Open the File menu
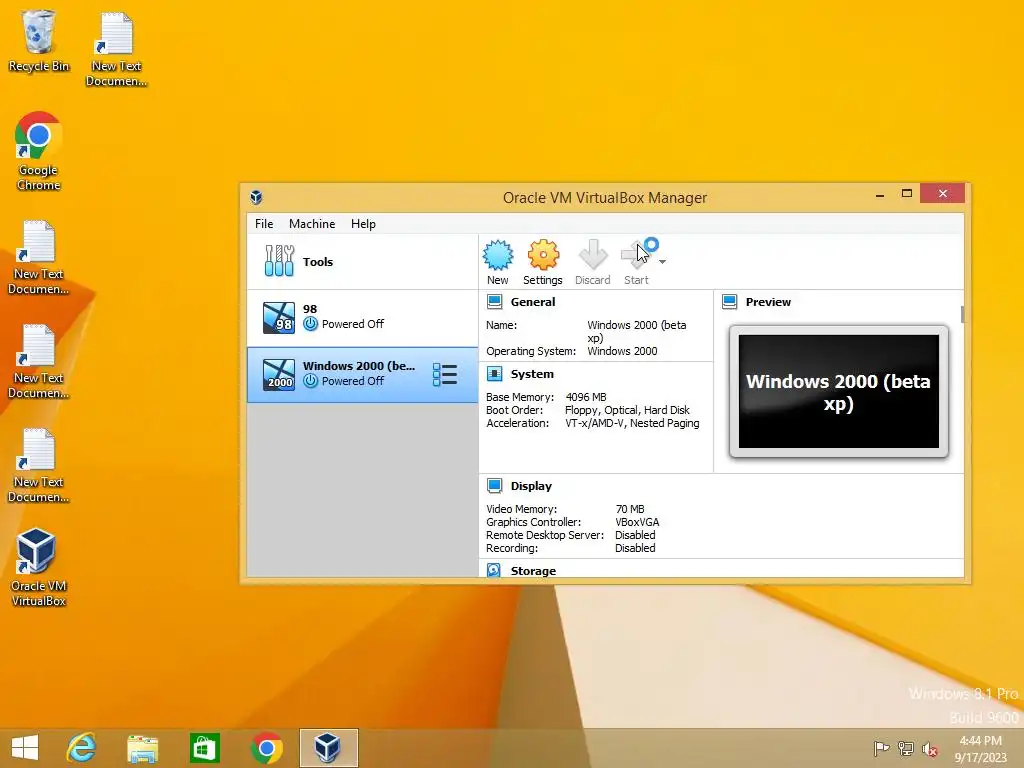The width and height of the screenshot is (1024, 768). coord(264,224)
